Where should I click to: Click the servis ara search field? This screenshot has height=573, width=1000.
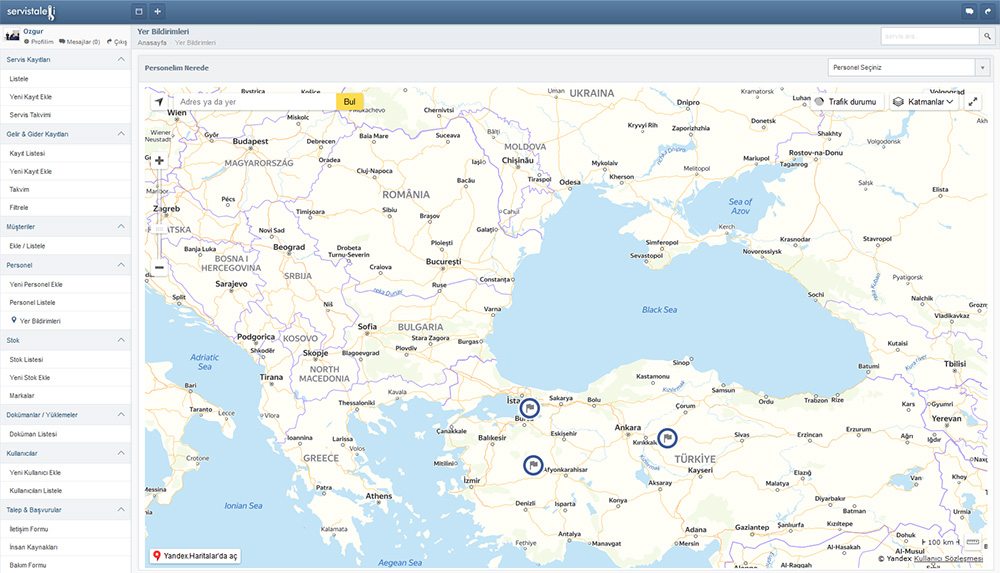pos(930,36)
